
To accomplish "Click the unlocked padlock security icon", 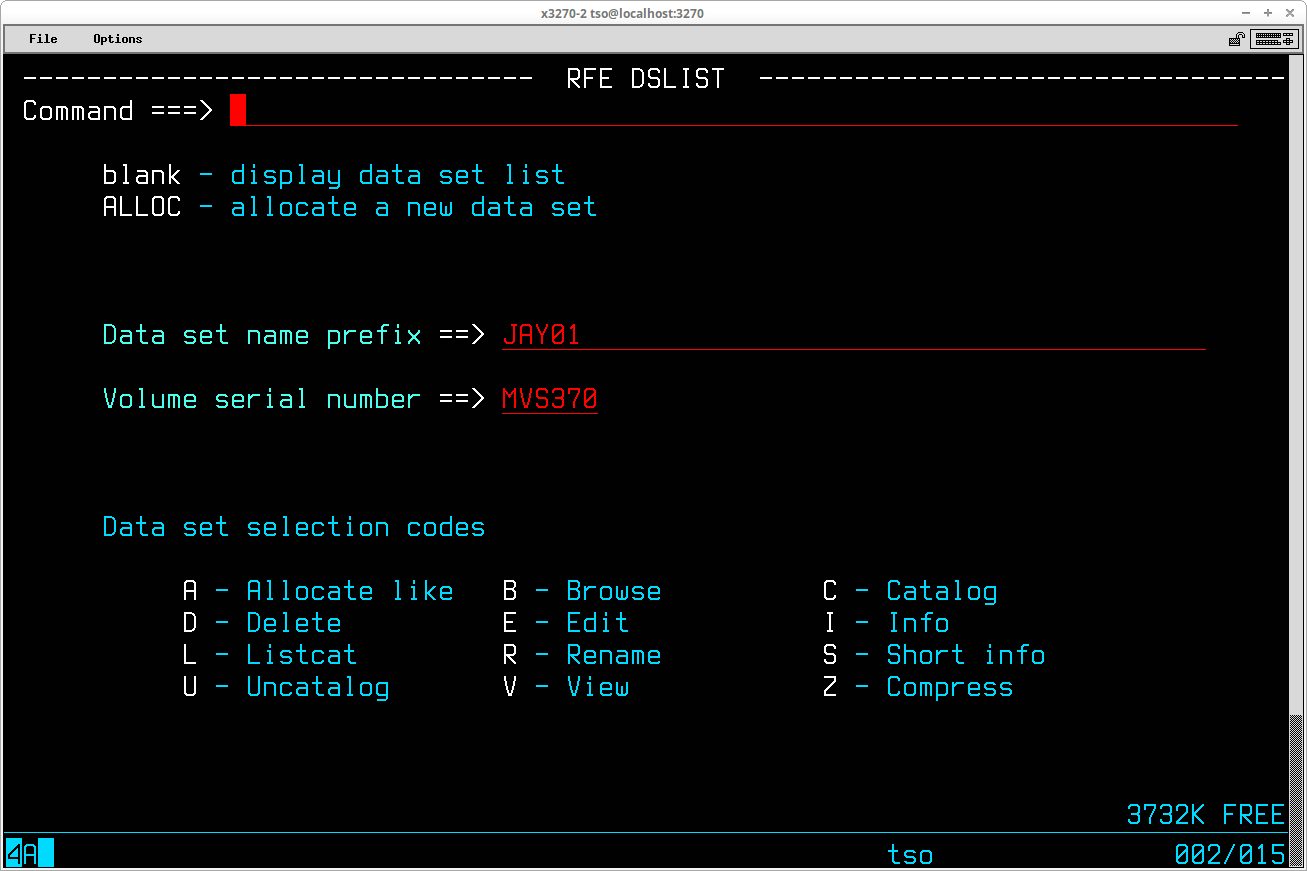I will click(1237, 39).
